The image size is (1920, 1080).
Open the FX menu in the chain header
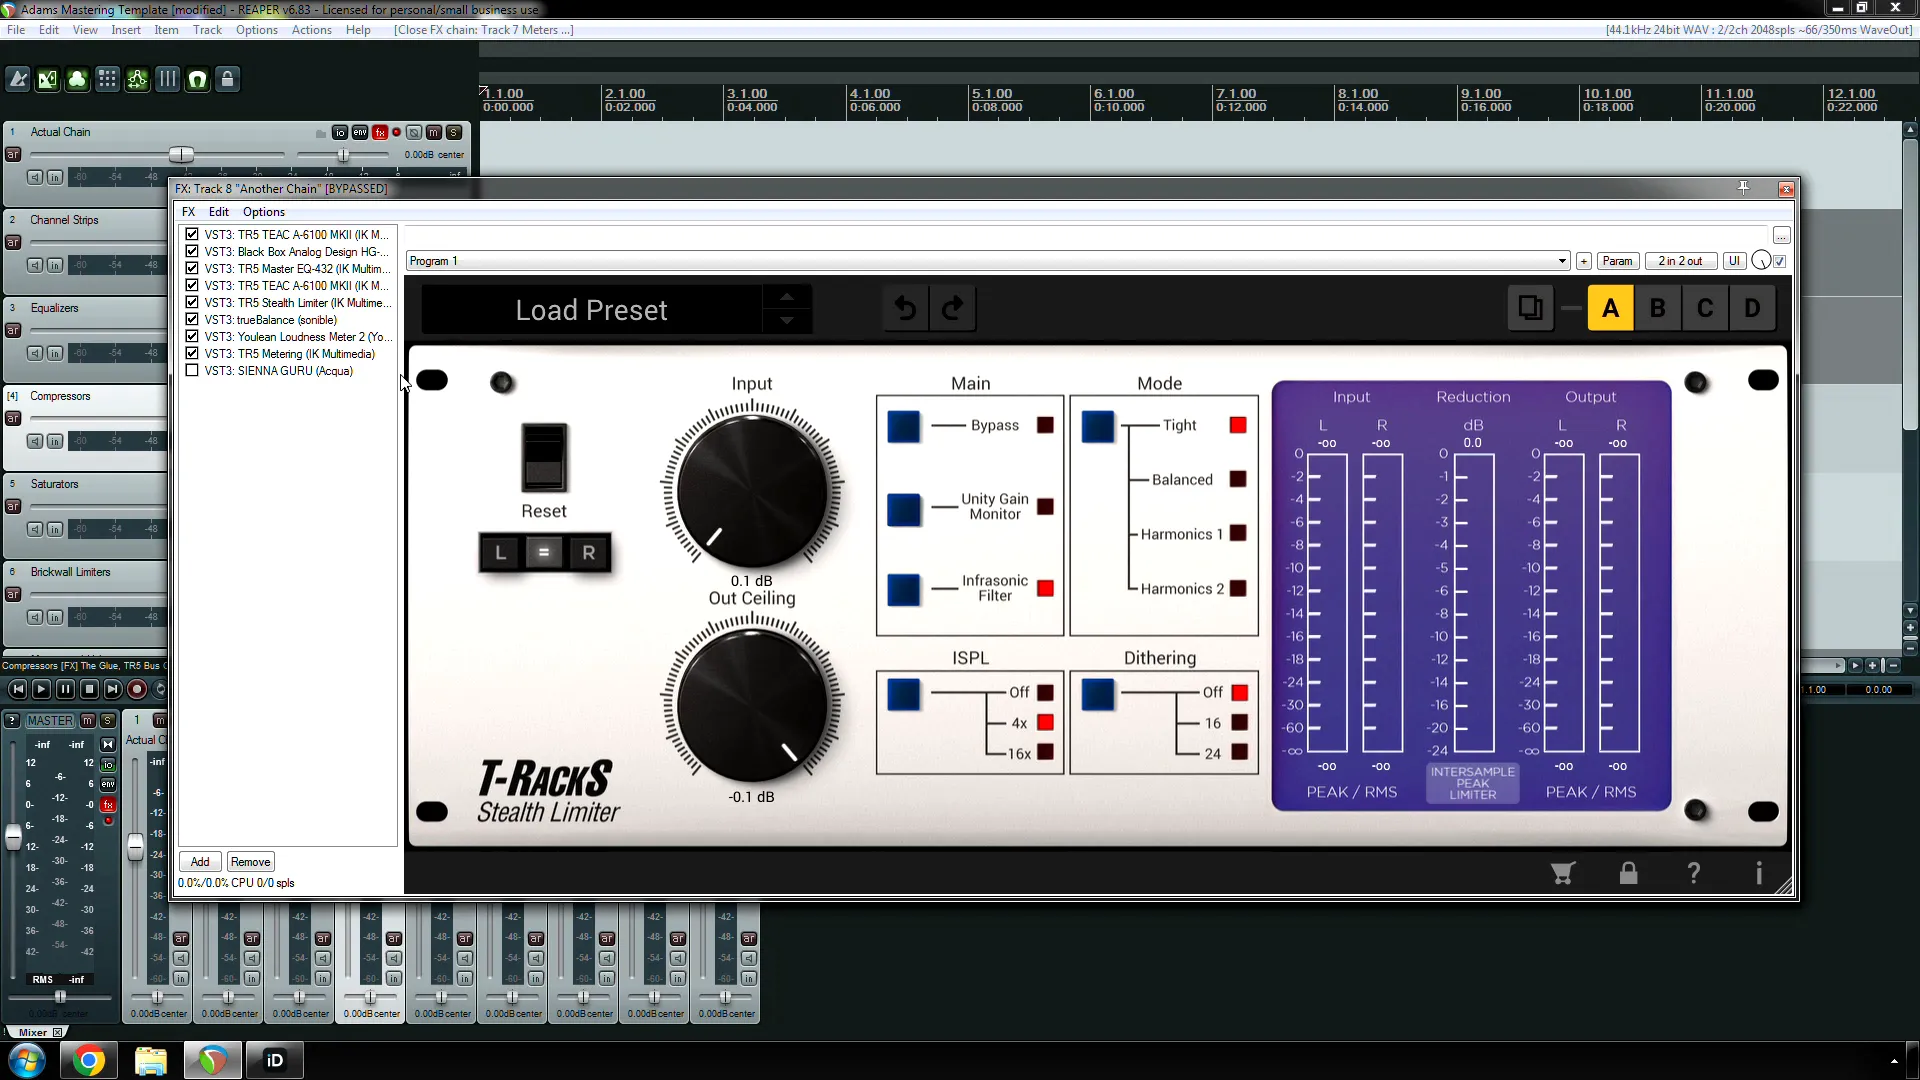(189, 211)
